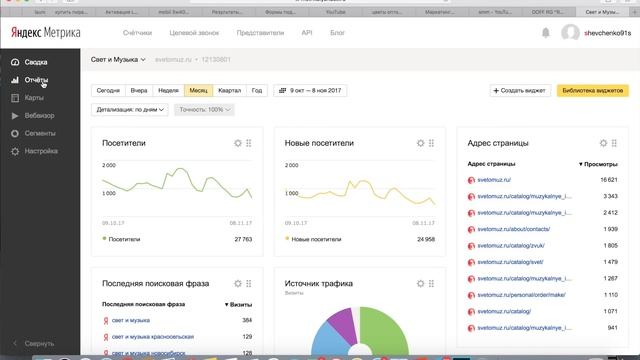Click drag handle of Адрес страницы widget
The image size is (640, 360).
[x=614, y=143]
